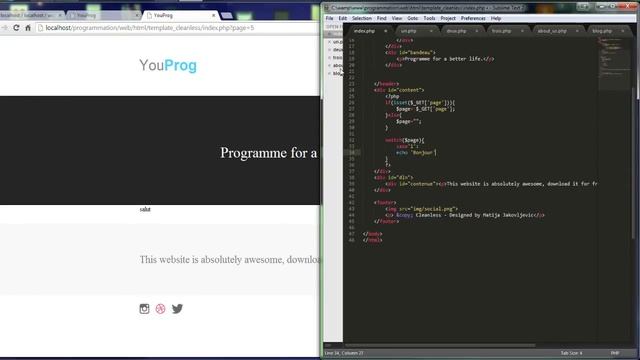
Task: Open the Project menu
Action: click(x=448, y=18)
